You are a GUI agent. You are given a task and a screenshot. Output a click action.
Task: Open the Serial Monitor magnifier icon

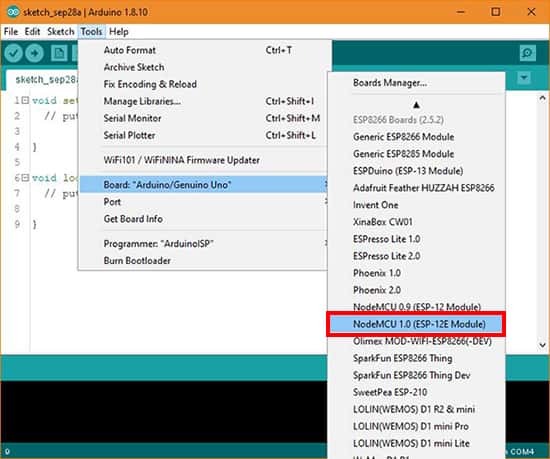point(527,53)
